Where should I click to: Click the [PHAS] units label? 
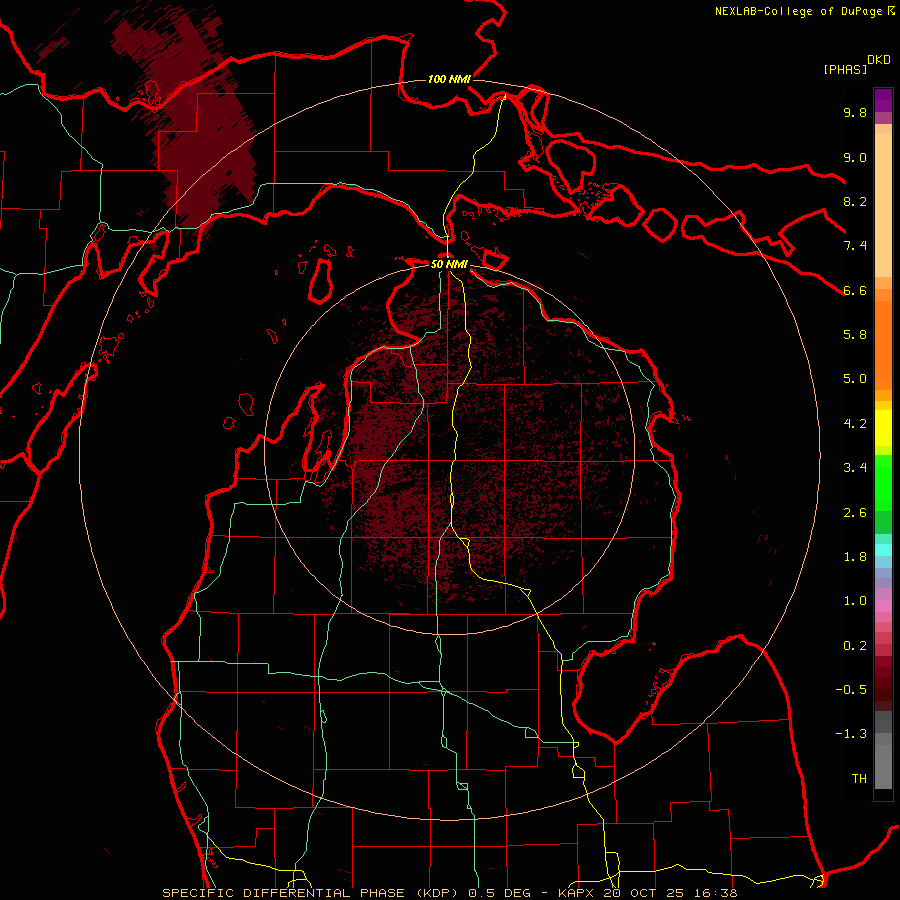point(845,69)
